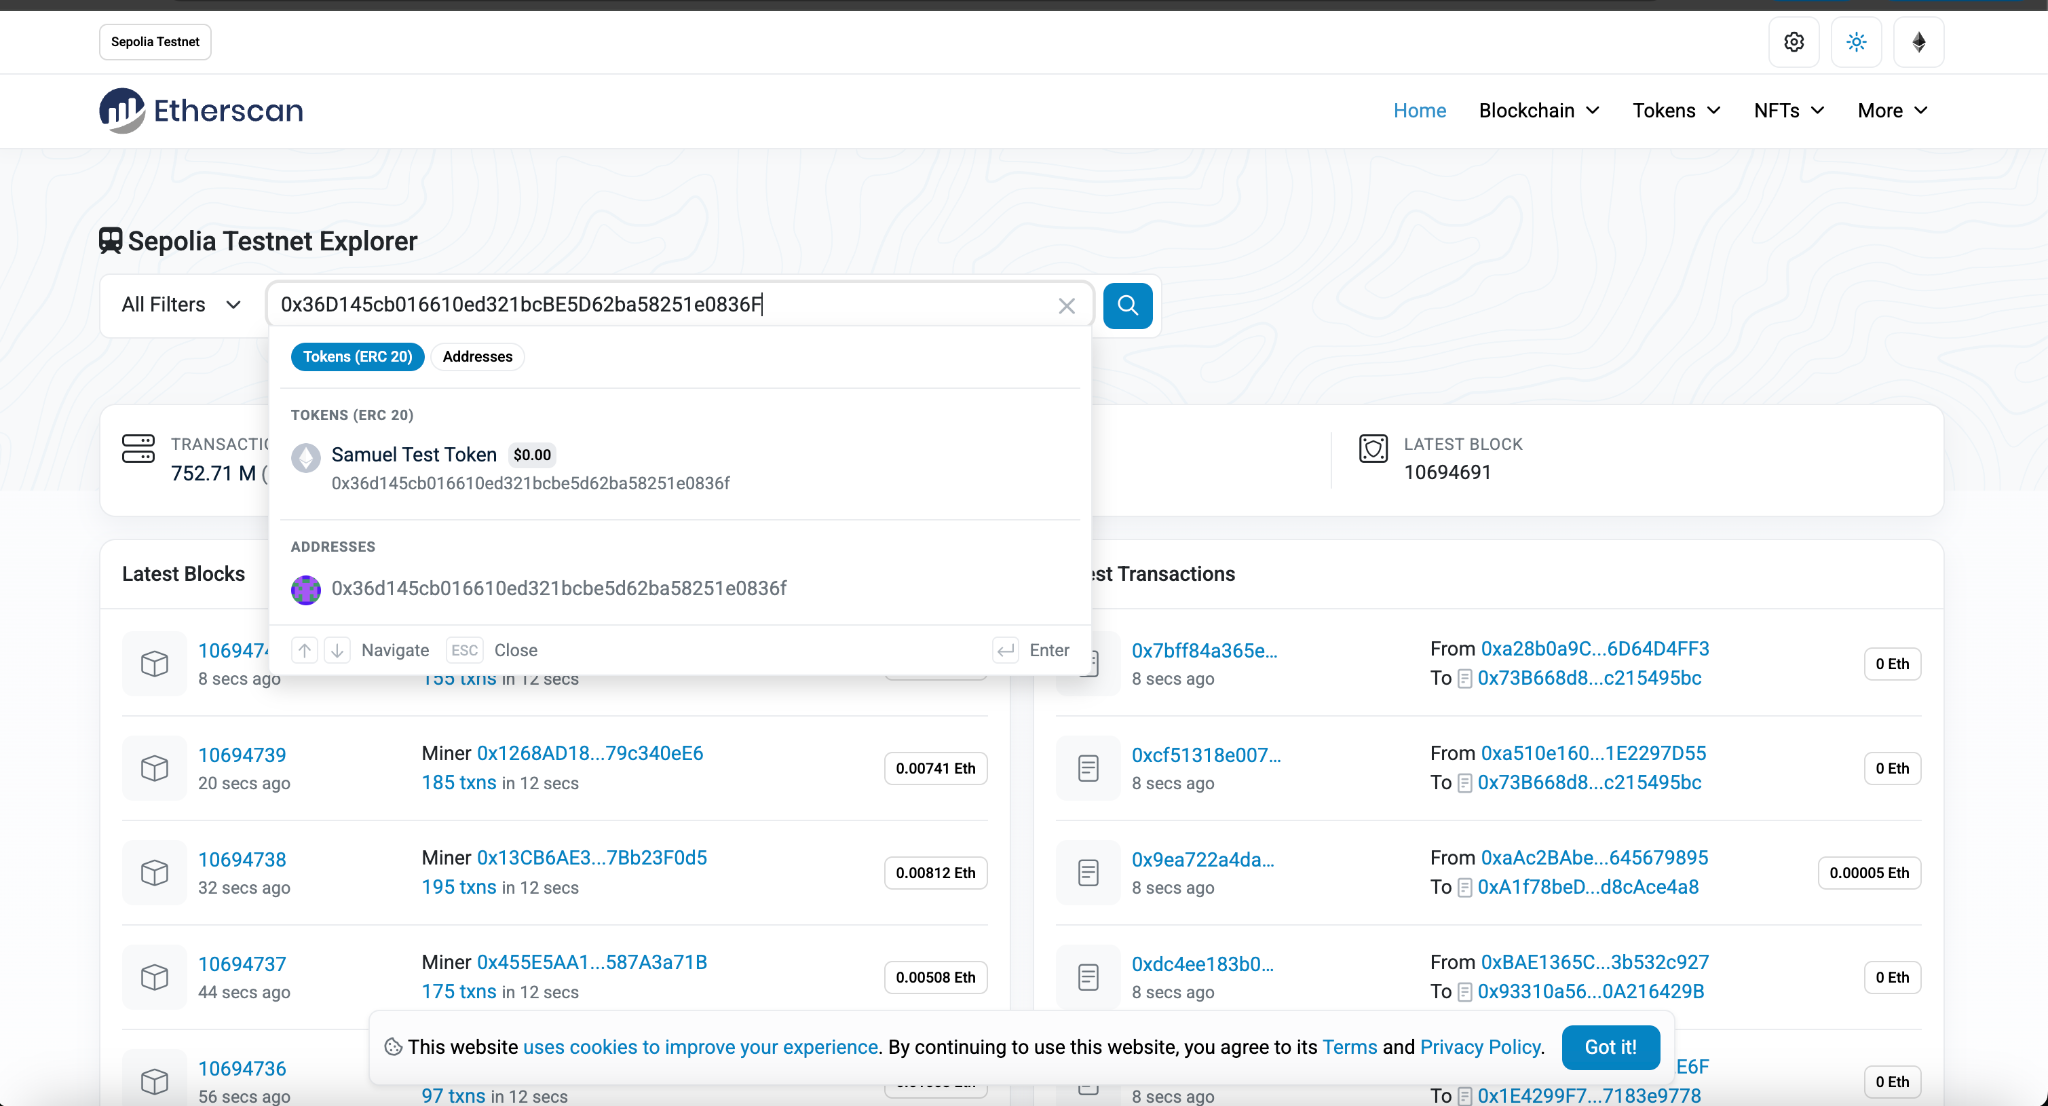Click contract icon beside 0xA1f78beD...d8cAce4a8
The width and height of the screenshot is (2048, 1106).
pyautogui.click(x=1464, y=888)
